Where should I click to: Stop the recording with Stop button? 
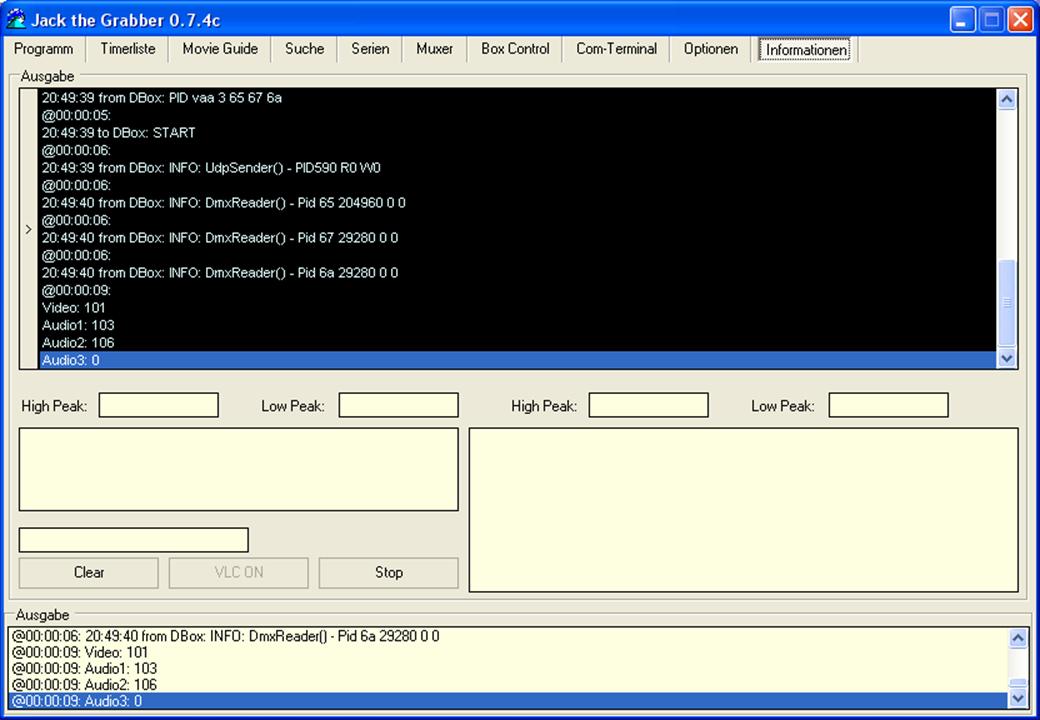point(389,573)
